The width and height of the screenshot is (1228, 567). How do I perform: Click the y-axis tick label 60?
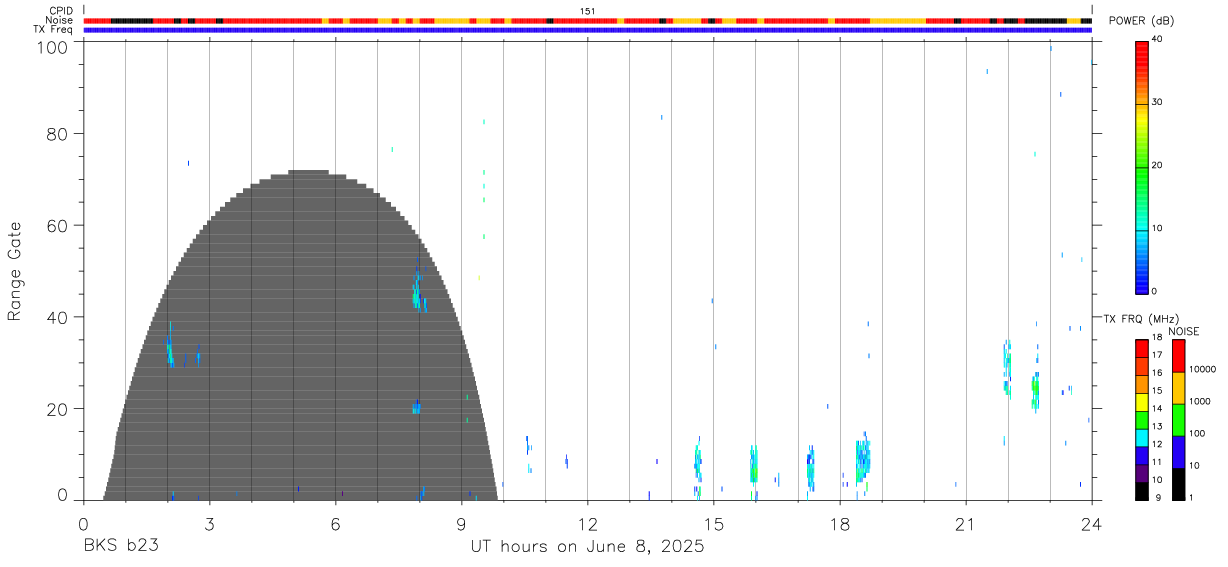pos(58,226)
